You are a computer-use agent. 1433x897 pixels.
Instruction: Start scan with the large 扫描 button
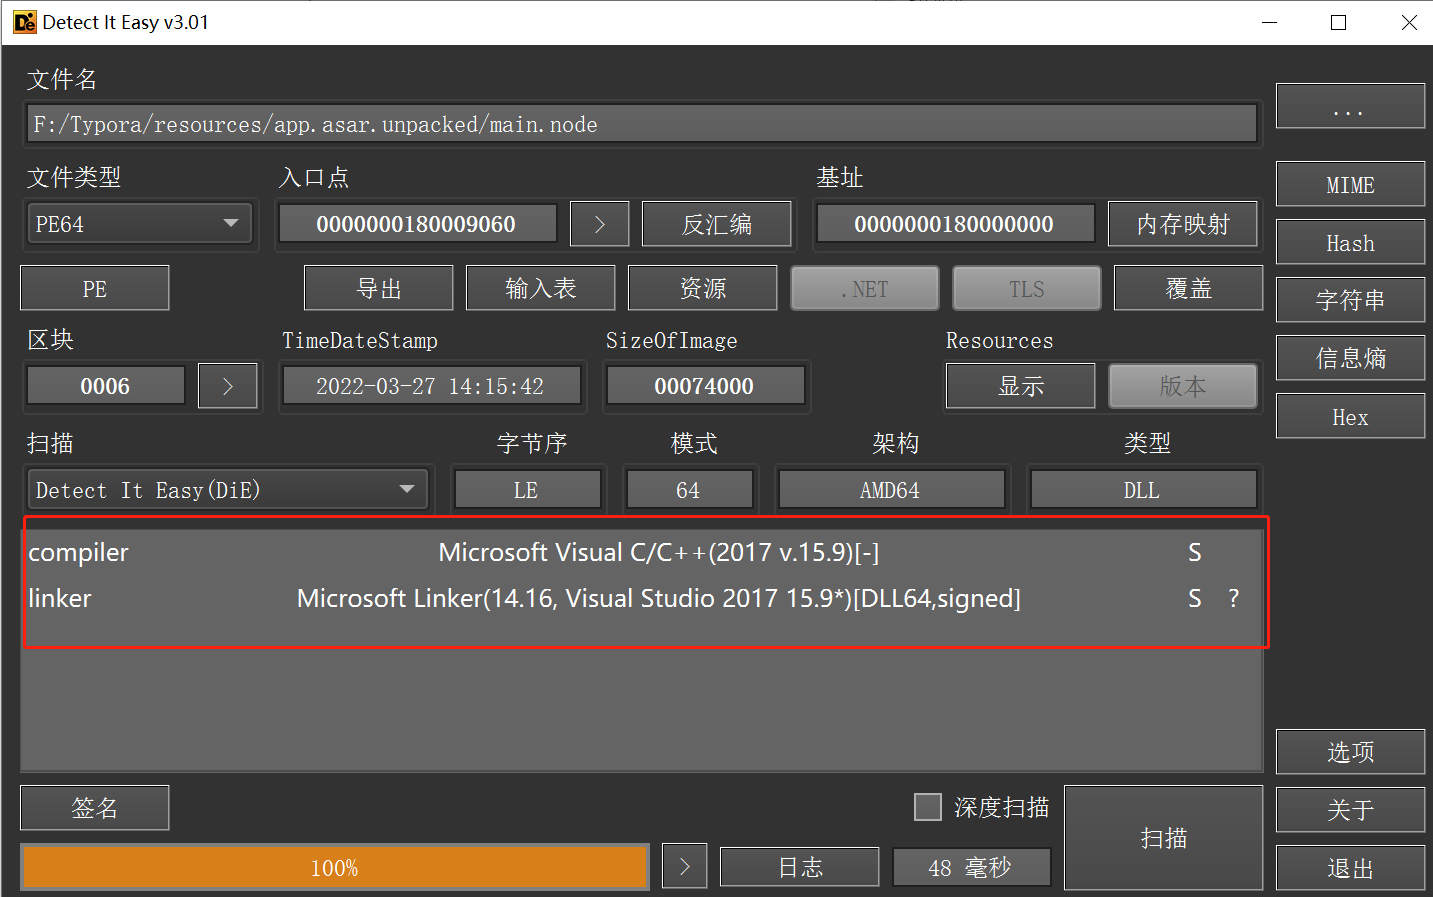[1164, 838]
